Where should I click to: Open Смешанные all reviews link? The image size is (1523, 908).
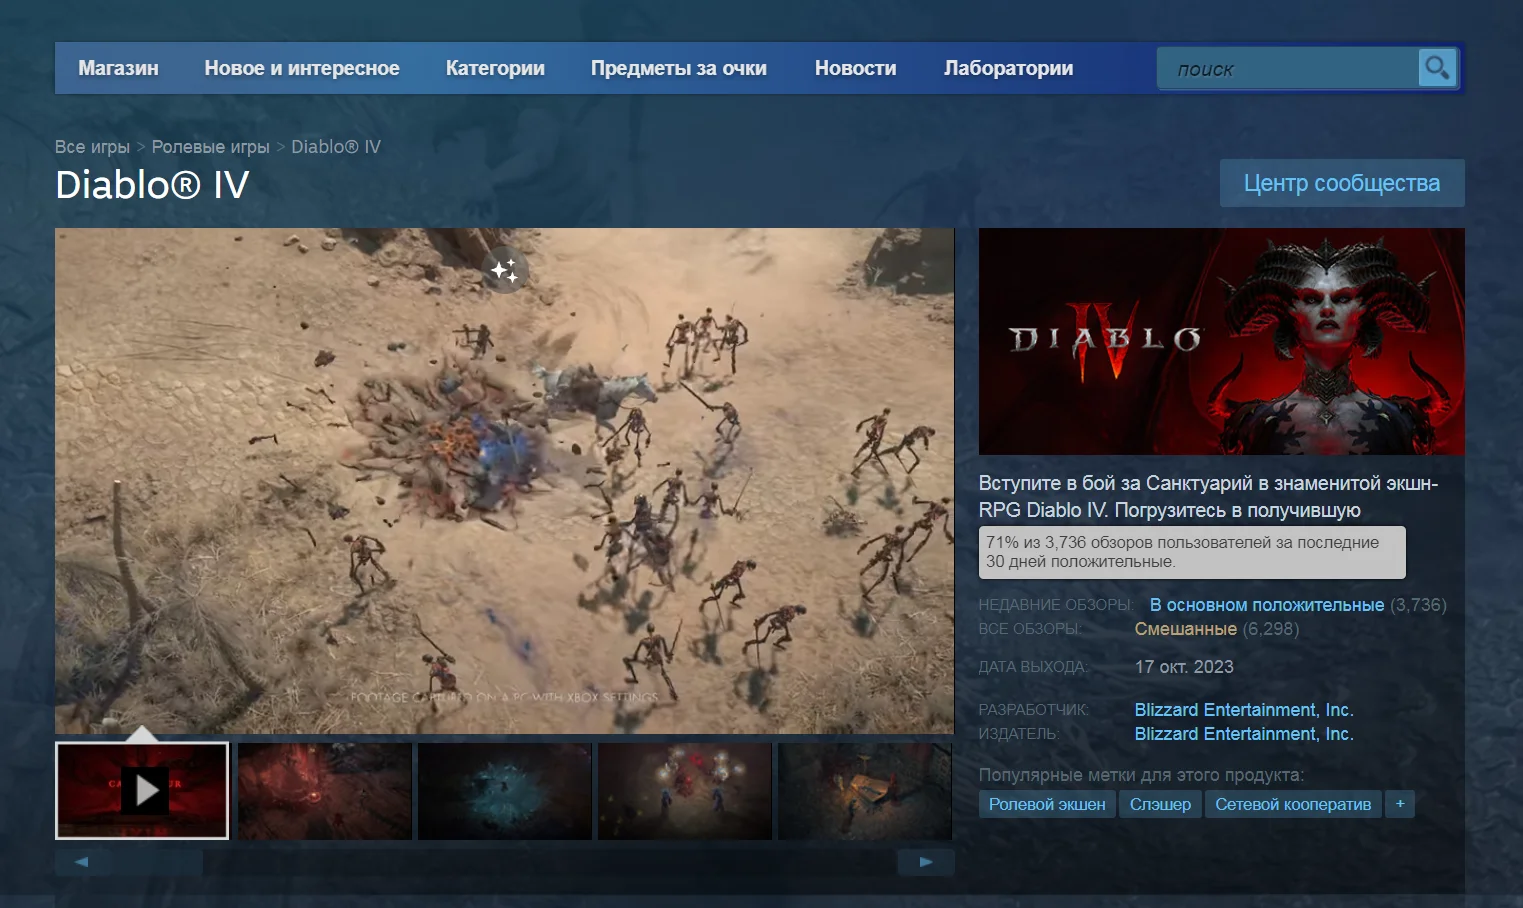click(1185, 629)
